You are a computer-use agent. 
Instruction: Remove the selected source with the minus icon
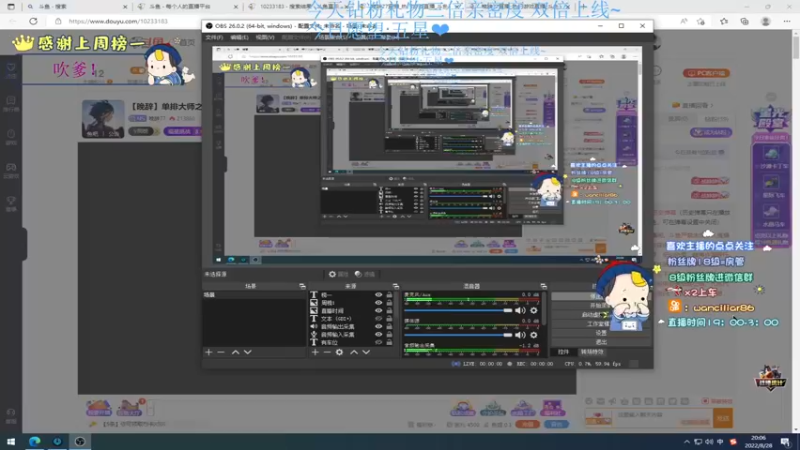point(327,352)
